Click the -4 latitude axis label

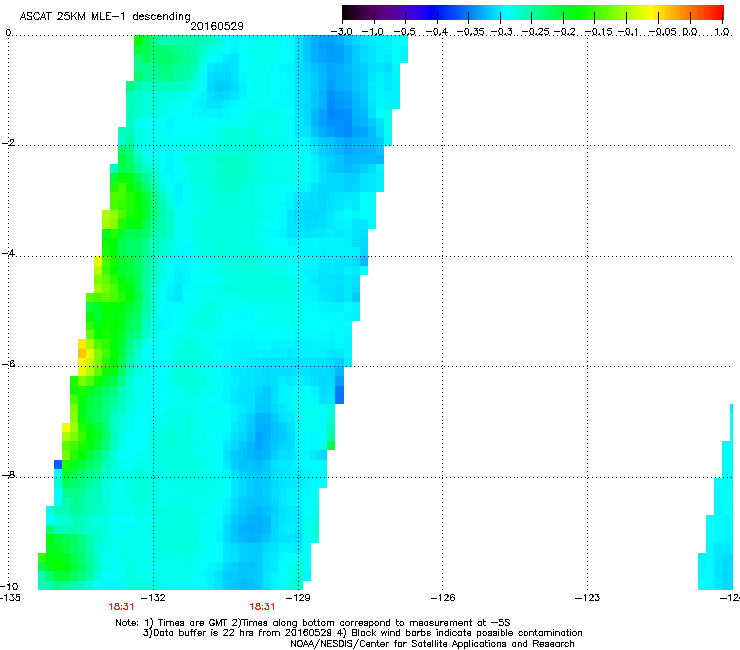(x=8, y=253)
